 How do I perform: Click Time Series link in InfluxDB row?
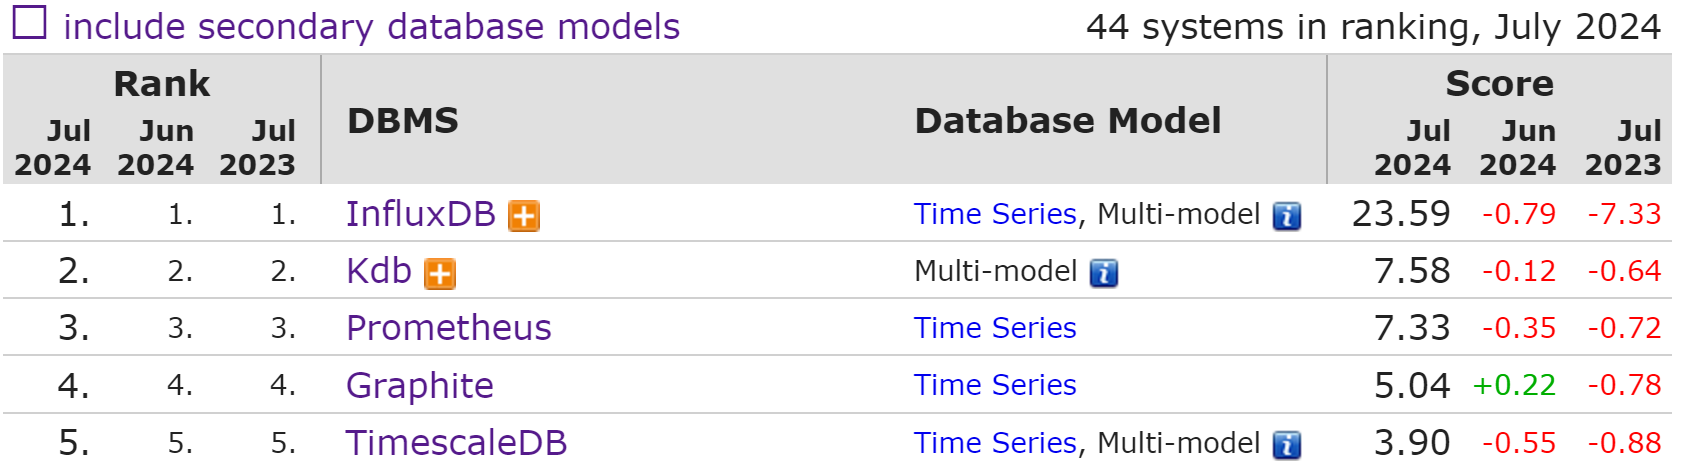coord(995,214)
